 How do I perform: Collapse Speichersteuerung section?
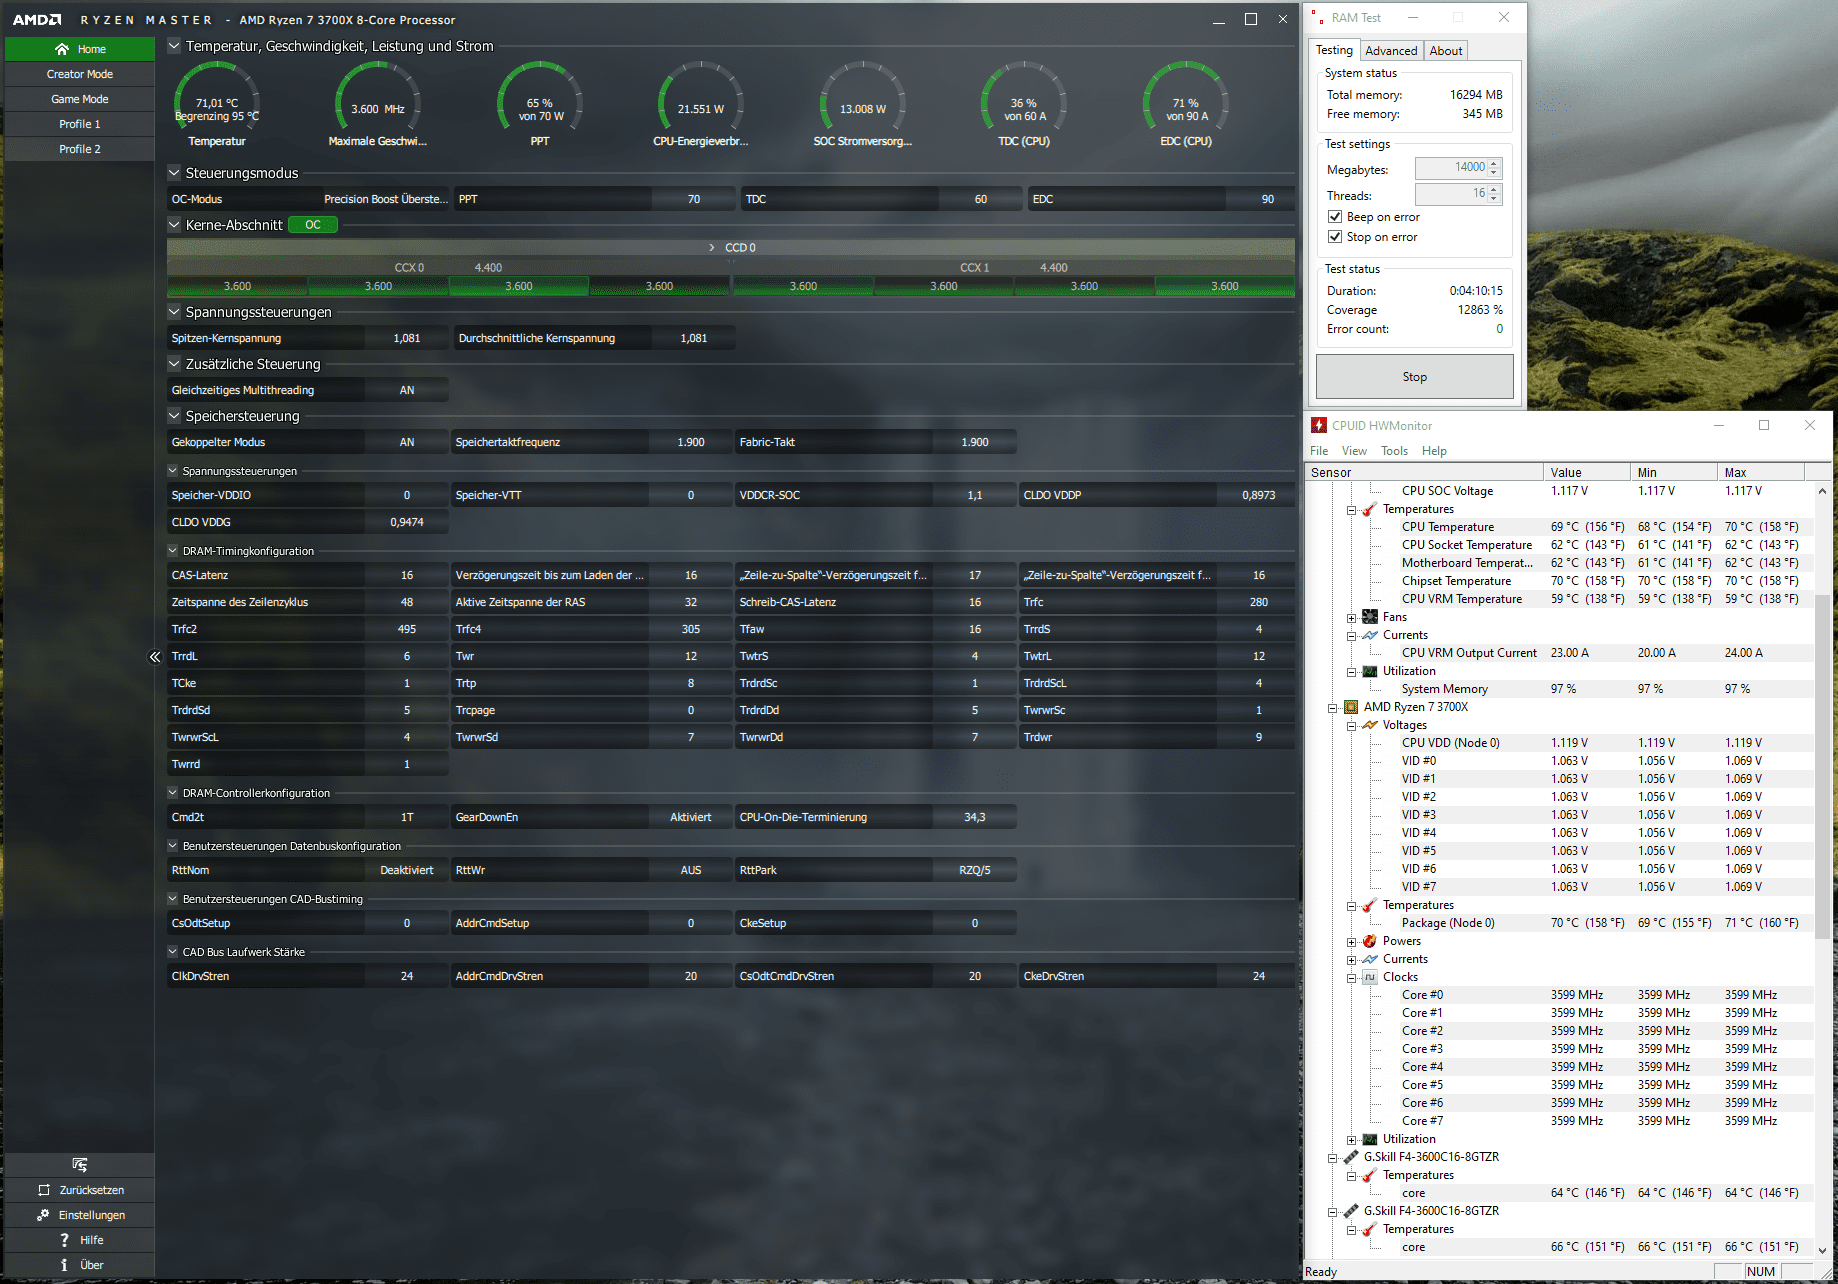(x=174, y=416)
